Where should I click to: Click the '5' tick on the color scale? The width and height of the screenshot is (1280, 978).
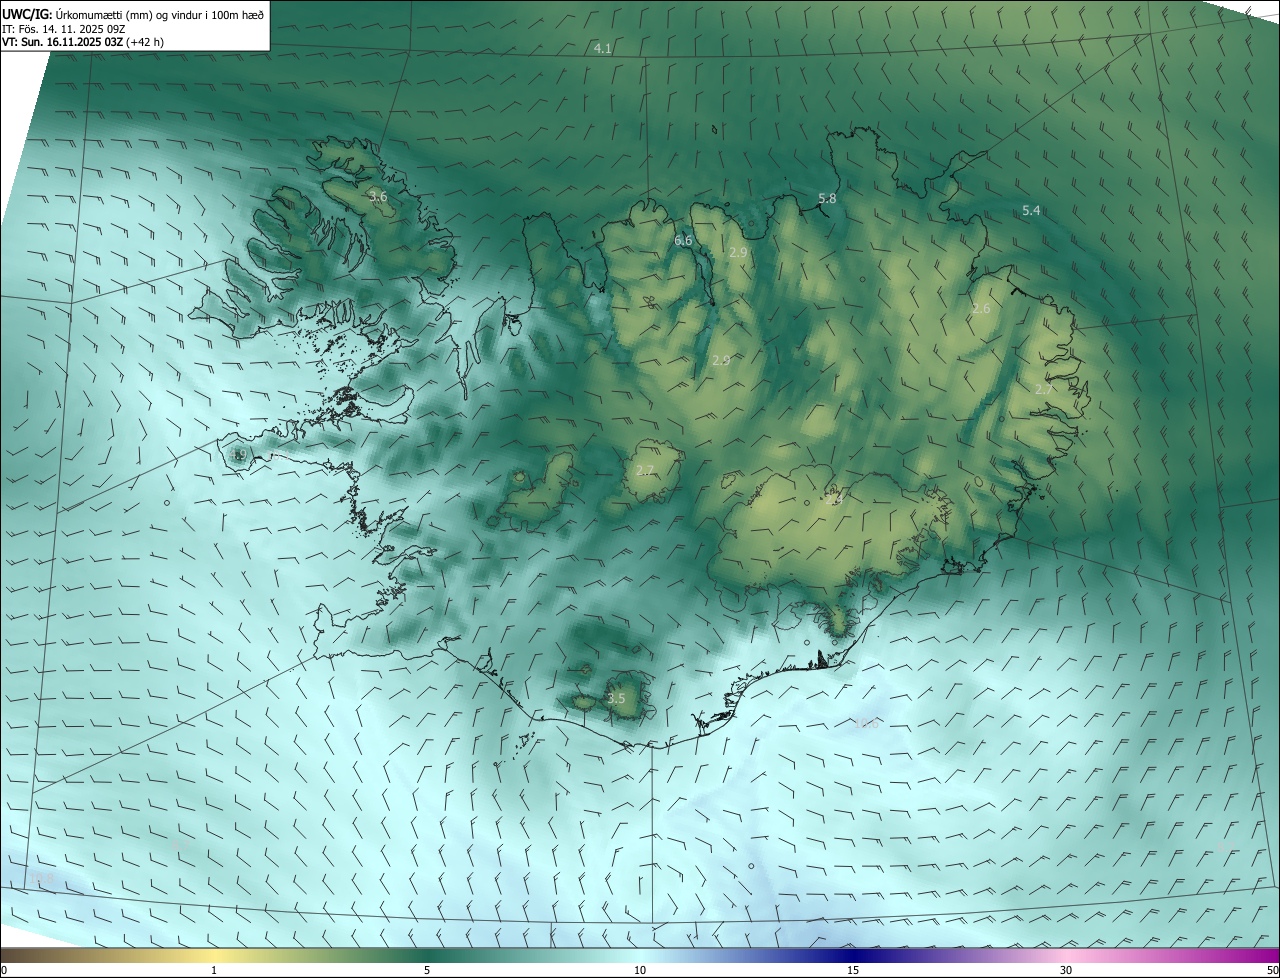(x=427, y=970)
